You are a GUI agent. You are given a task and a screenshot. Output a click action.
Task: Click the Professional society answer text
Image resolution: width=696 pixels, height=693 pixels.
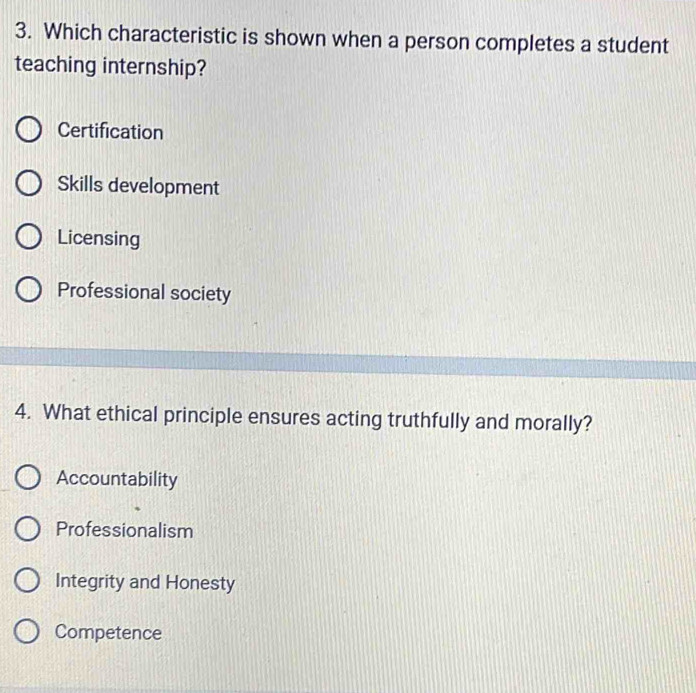tap(144, 293)
